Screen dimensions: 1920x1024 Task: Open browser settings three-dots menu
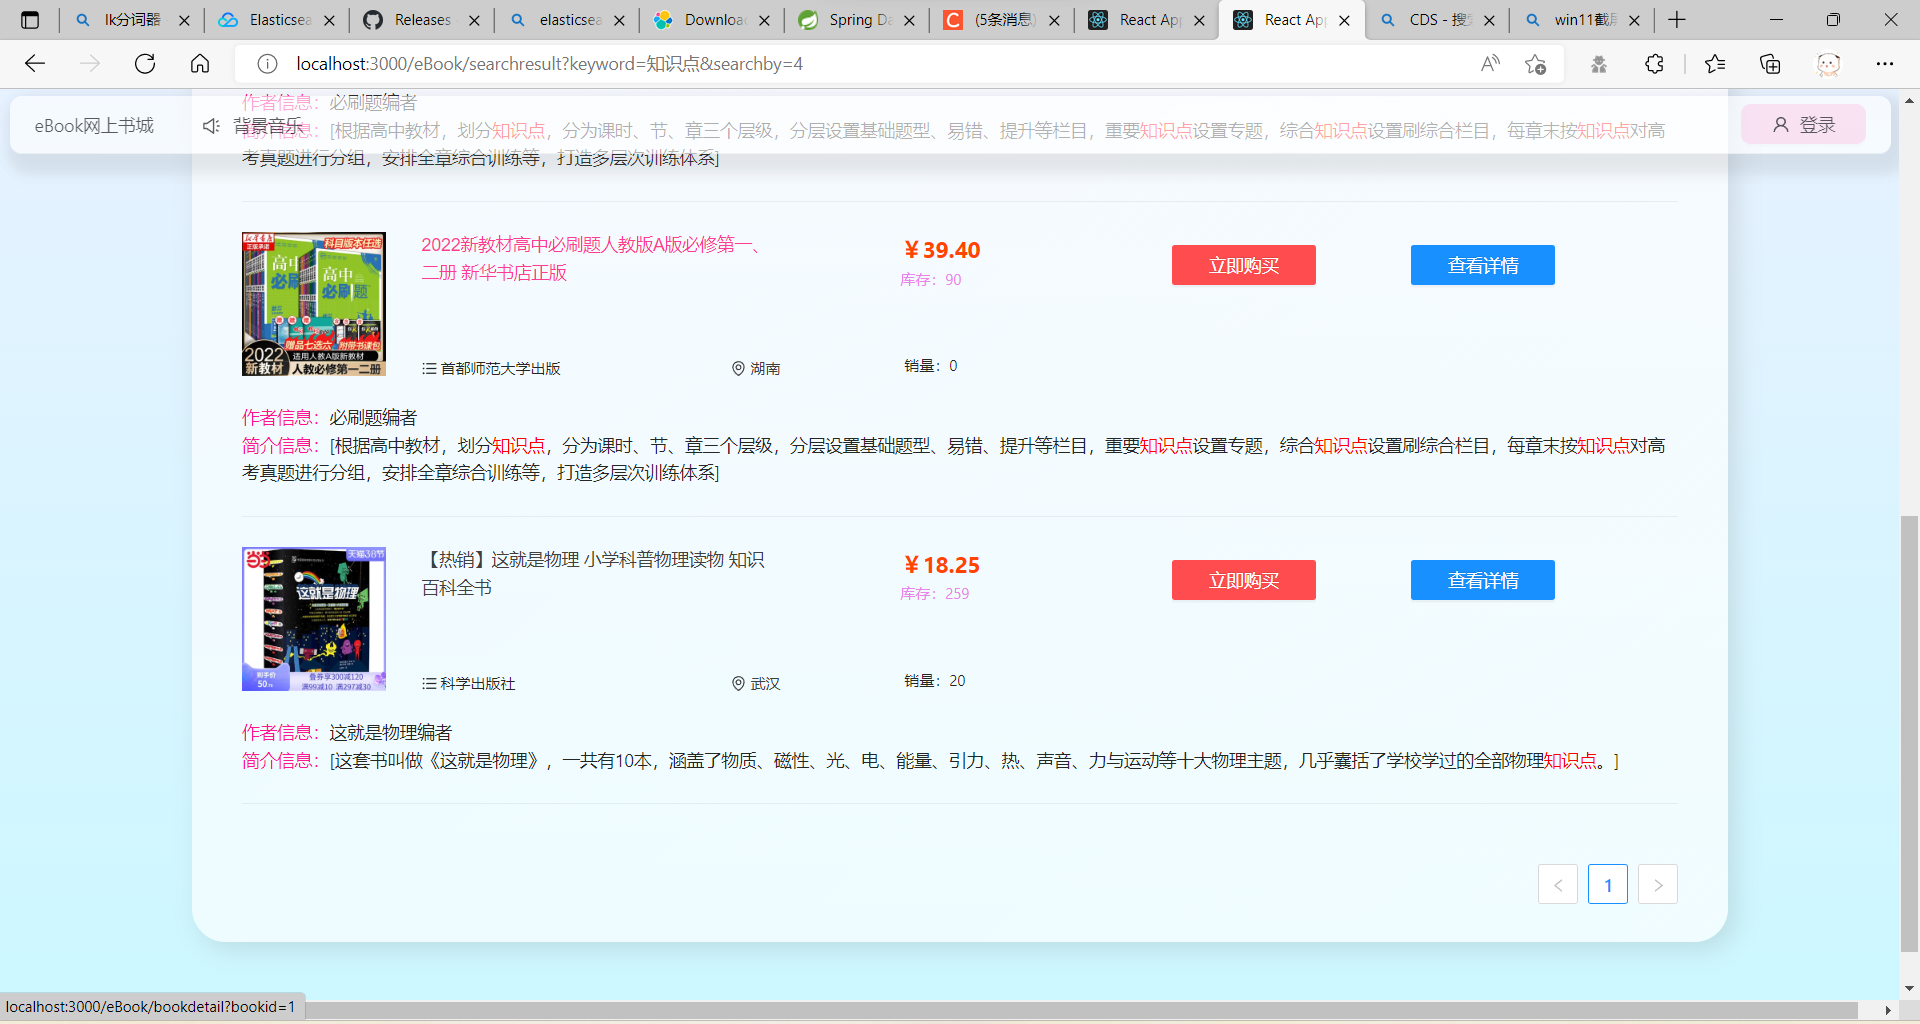(x=1884, y=64)
